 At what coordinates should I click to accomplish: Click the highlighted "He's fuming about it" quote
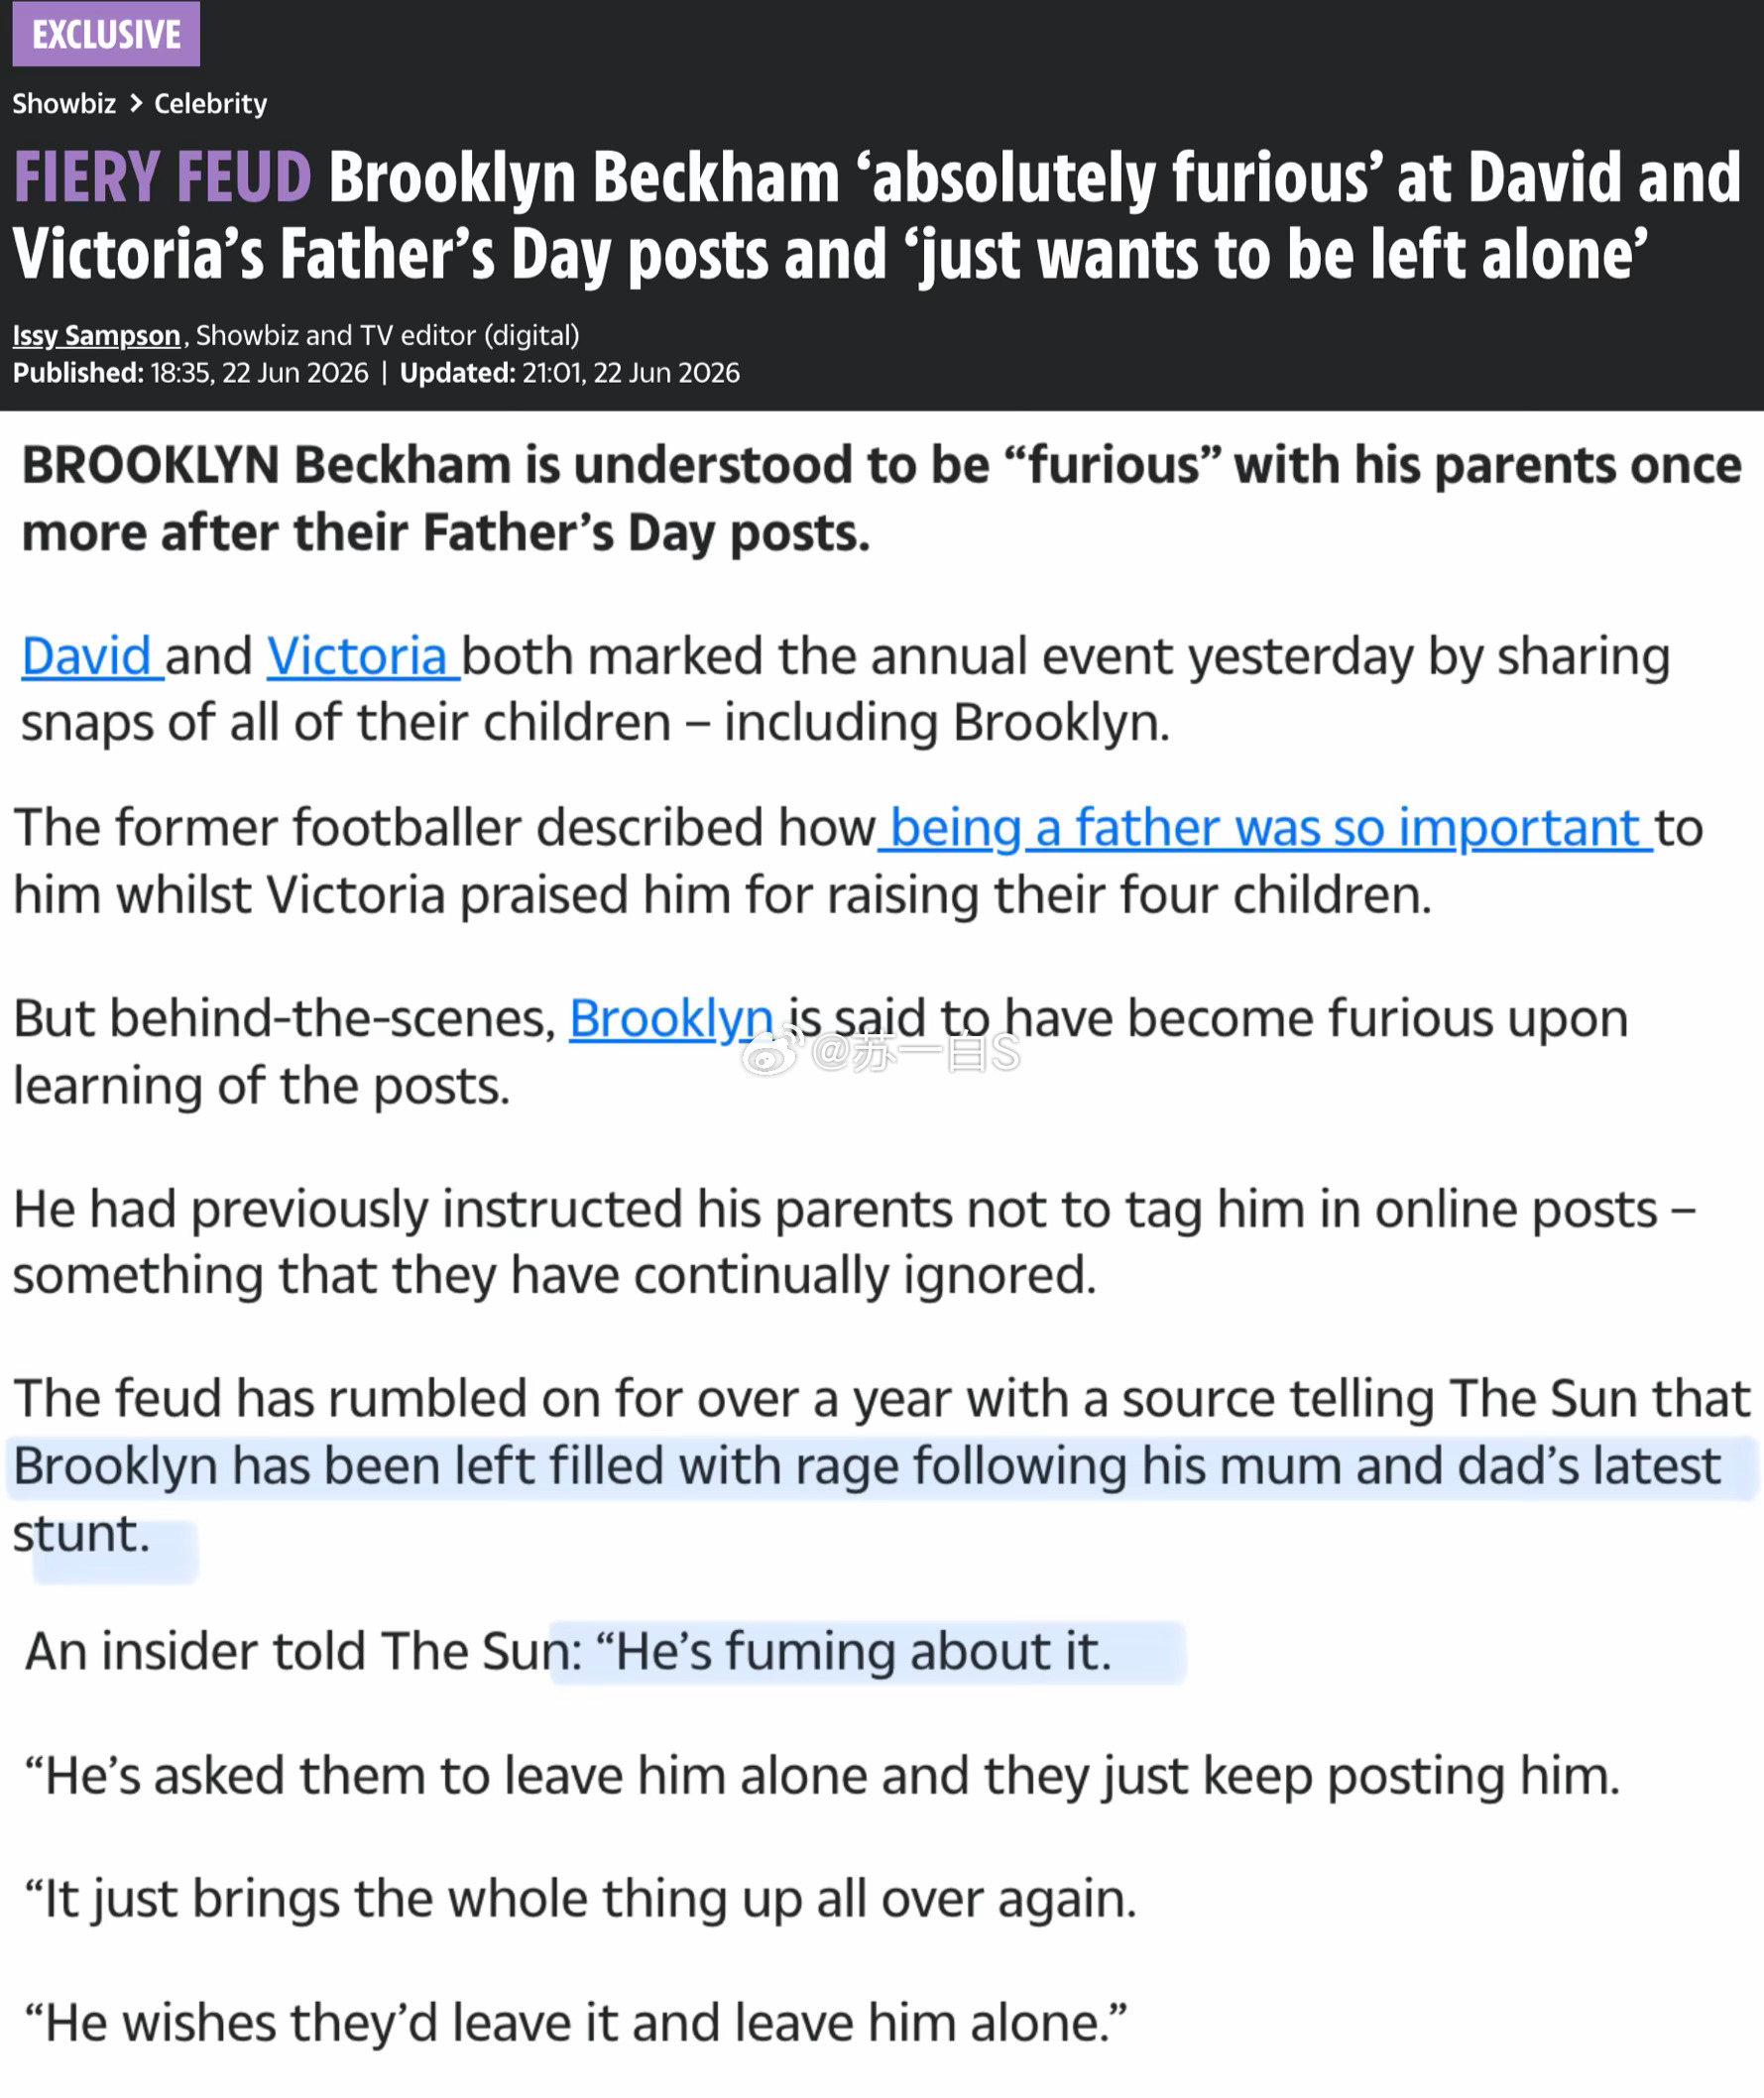coord(863,1652)
